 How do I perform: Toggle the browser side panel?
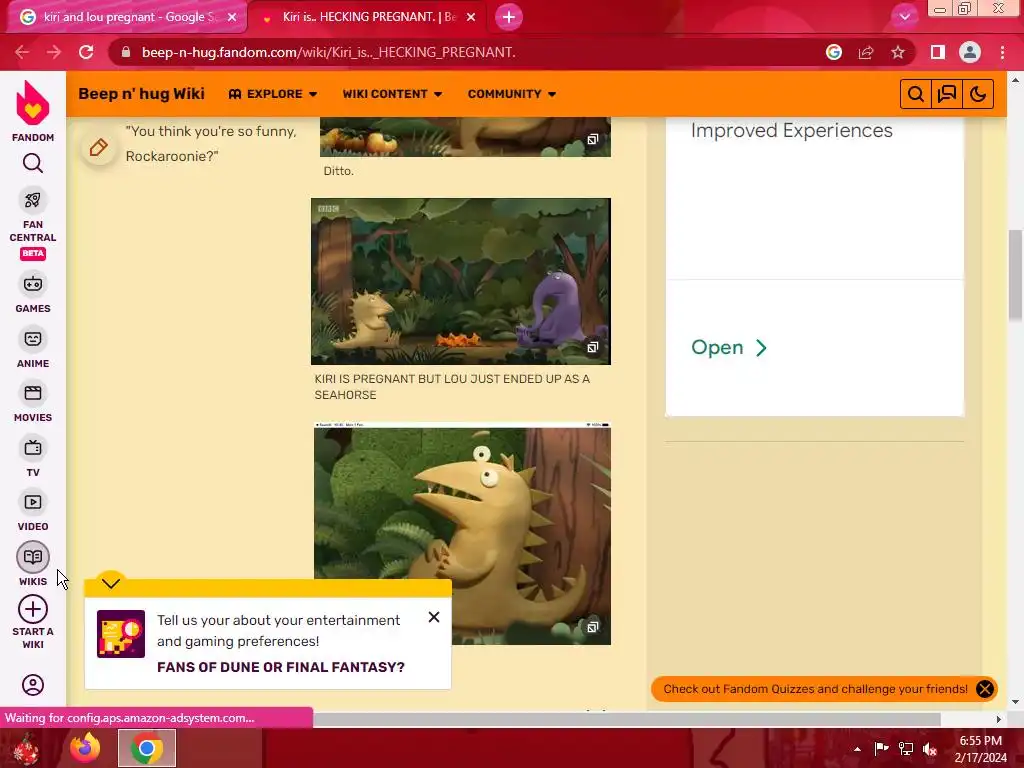[x=938, y=52]
